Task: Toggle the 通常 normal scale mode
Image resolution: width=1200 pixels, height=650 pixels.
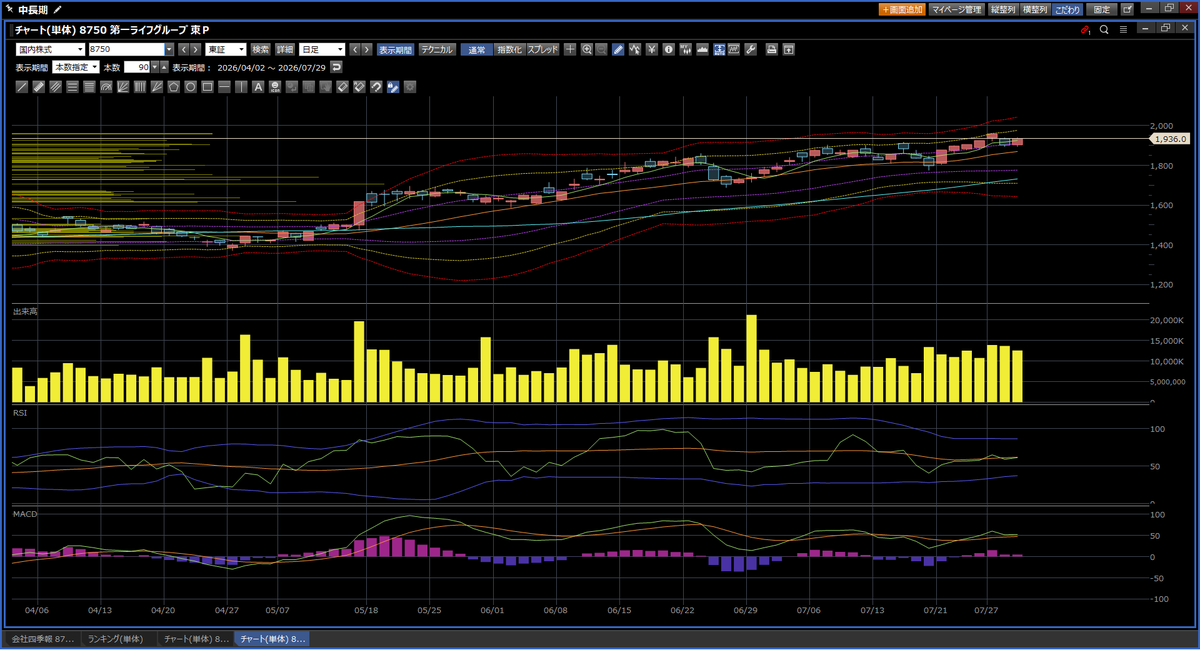Action: coord(477,49)
